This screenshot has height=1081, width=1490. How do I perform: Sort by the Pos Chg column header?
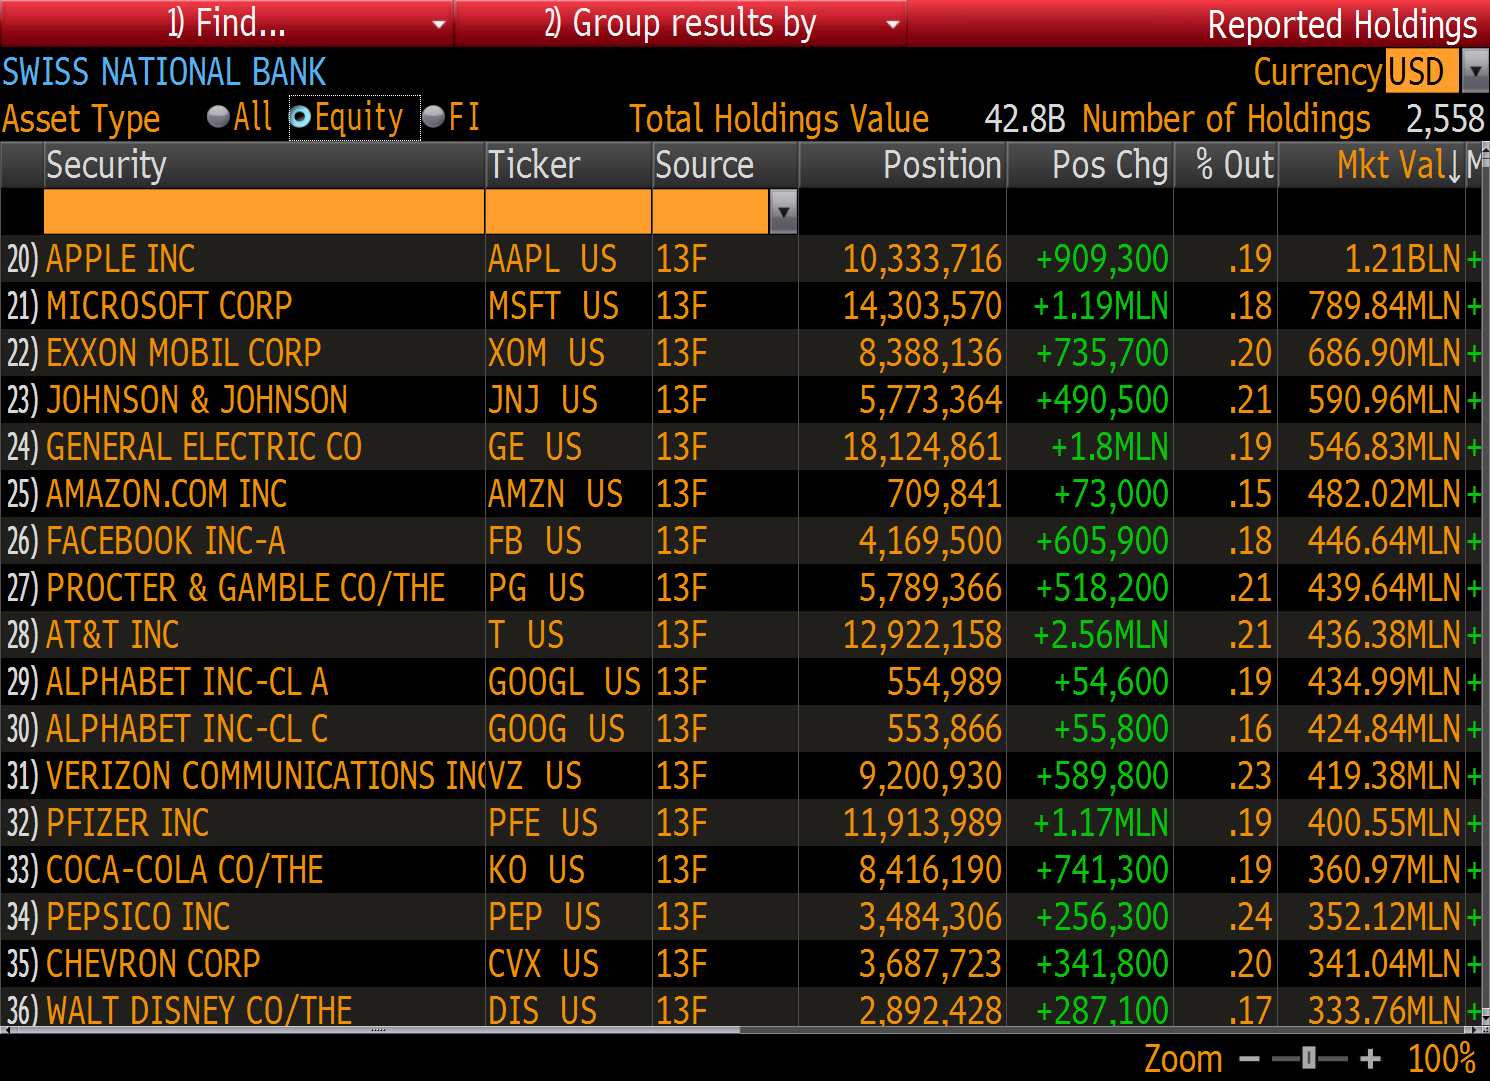1090,165
